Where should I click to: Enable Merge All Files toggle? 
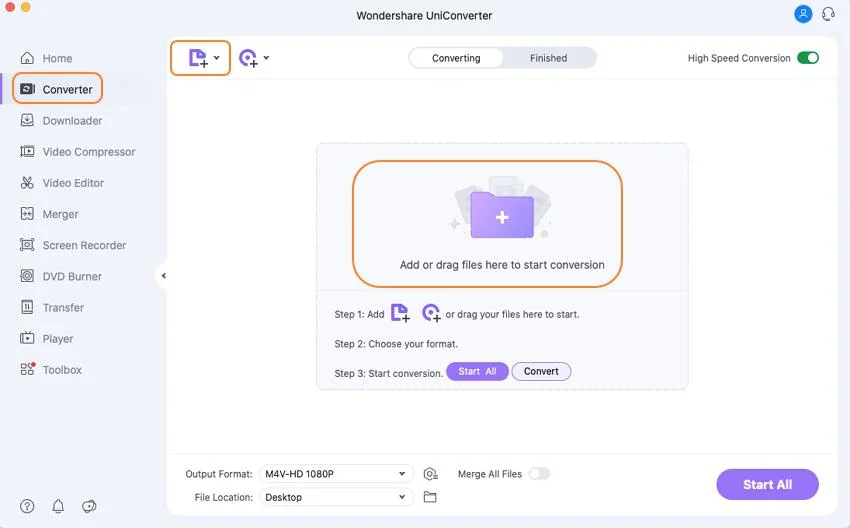pyautogui.click(x=539, y=474)
